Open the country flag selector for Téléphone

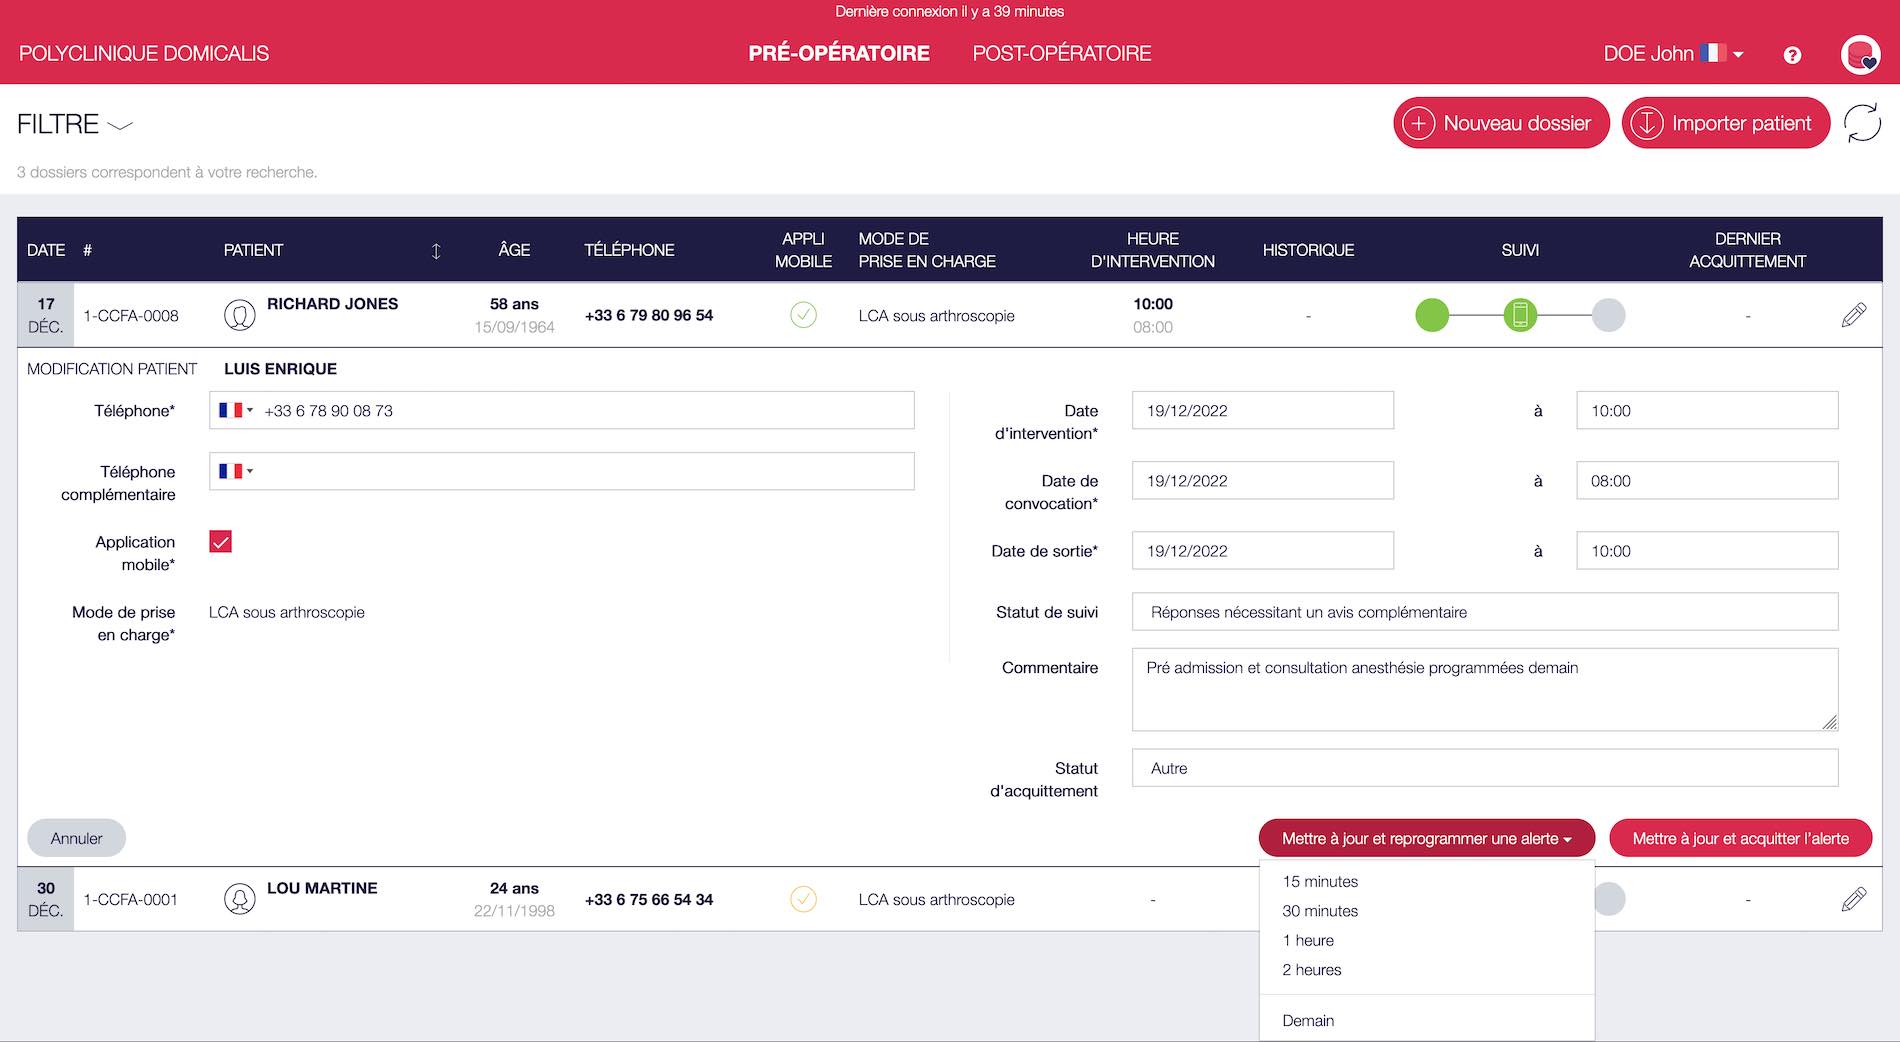click(236, 410)
